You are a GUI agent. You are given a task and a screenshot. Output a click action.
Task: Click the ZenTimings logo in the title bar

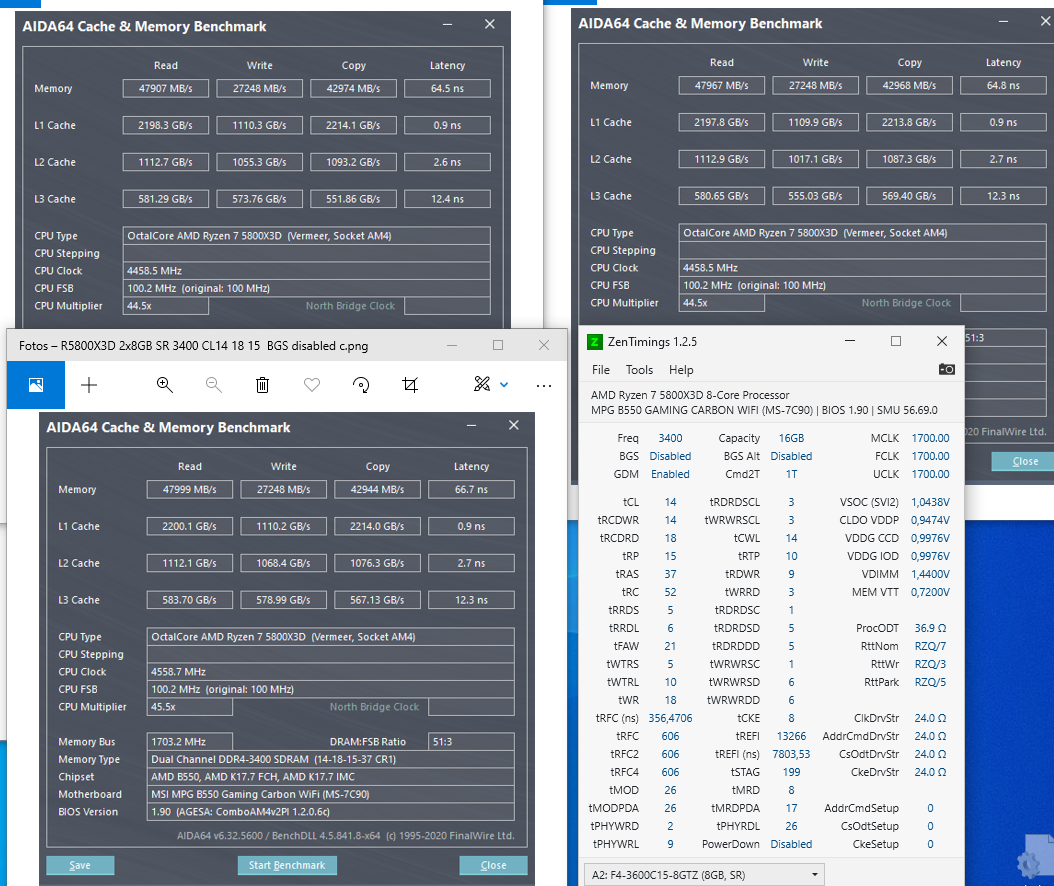[597, 341]
